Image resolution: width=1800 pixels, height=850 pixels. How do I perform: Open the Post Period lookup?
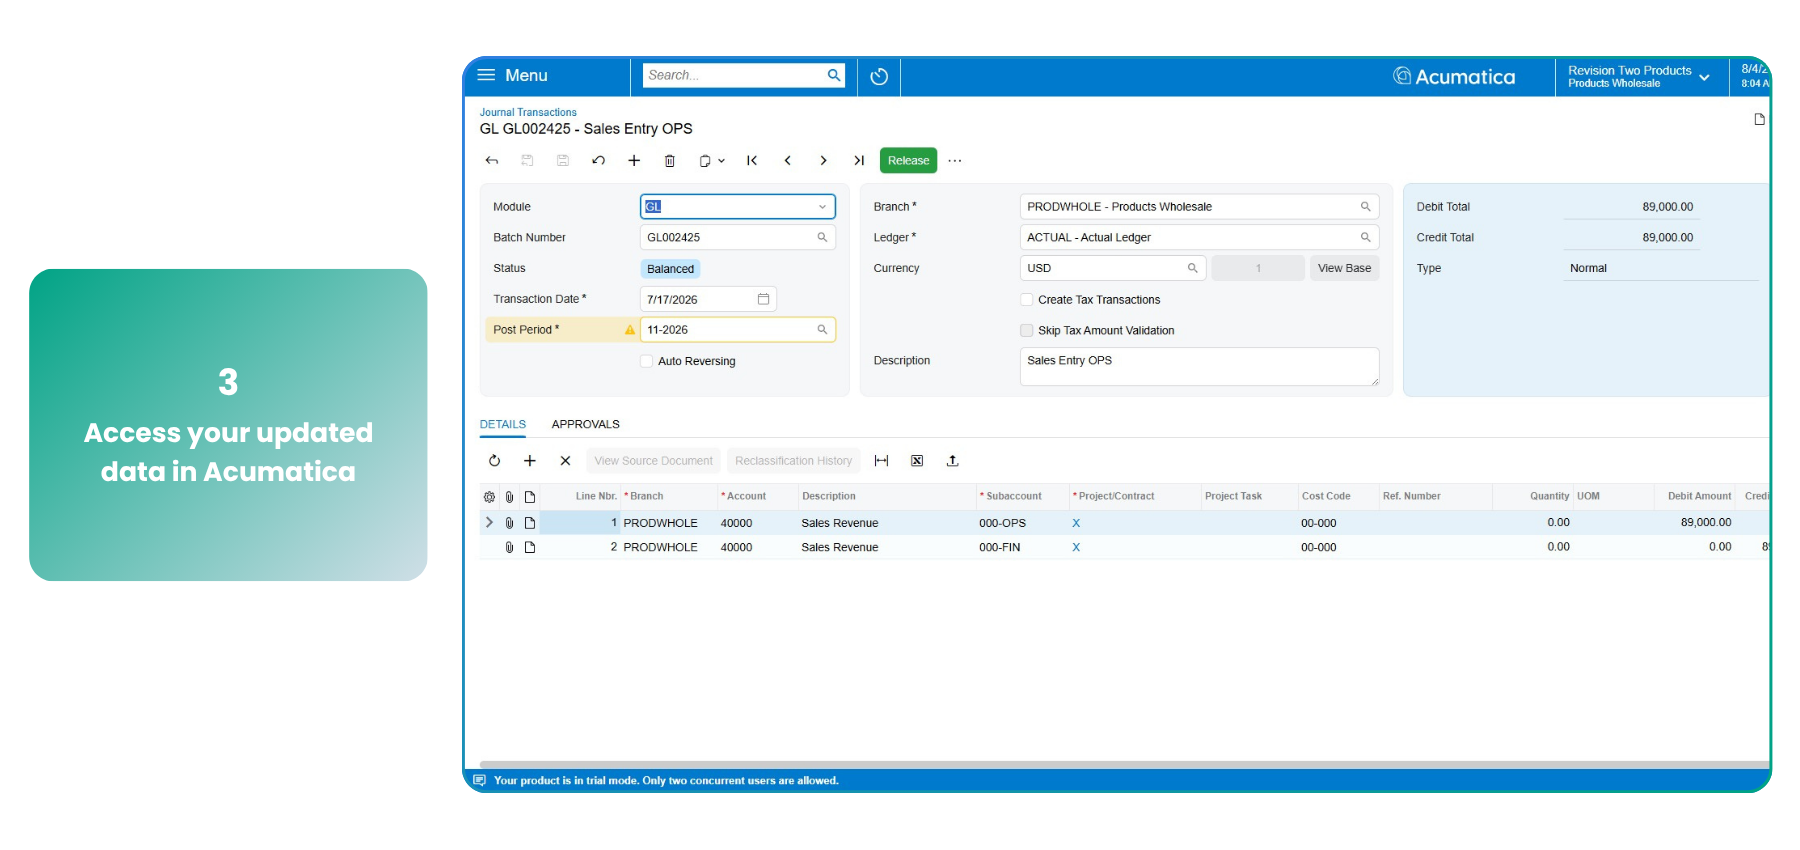(822, 329)
